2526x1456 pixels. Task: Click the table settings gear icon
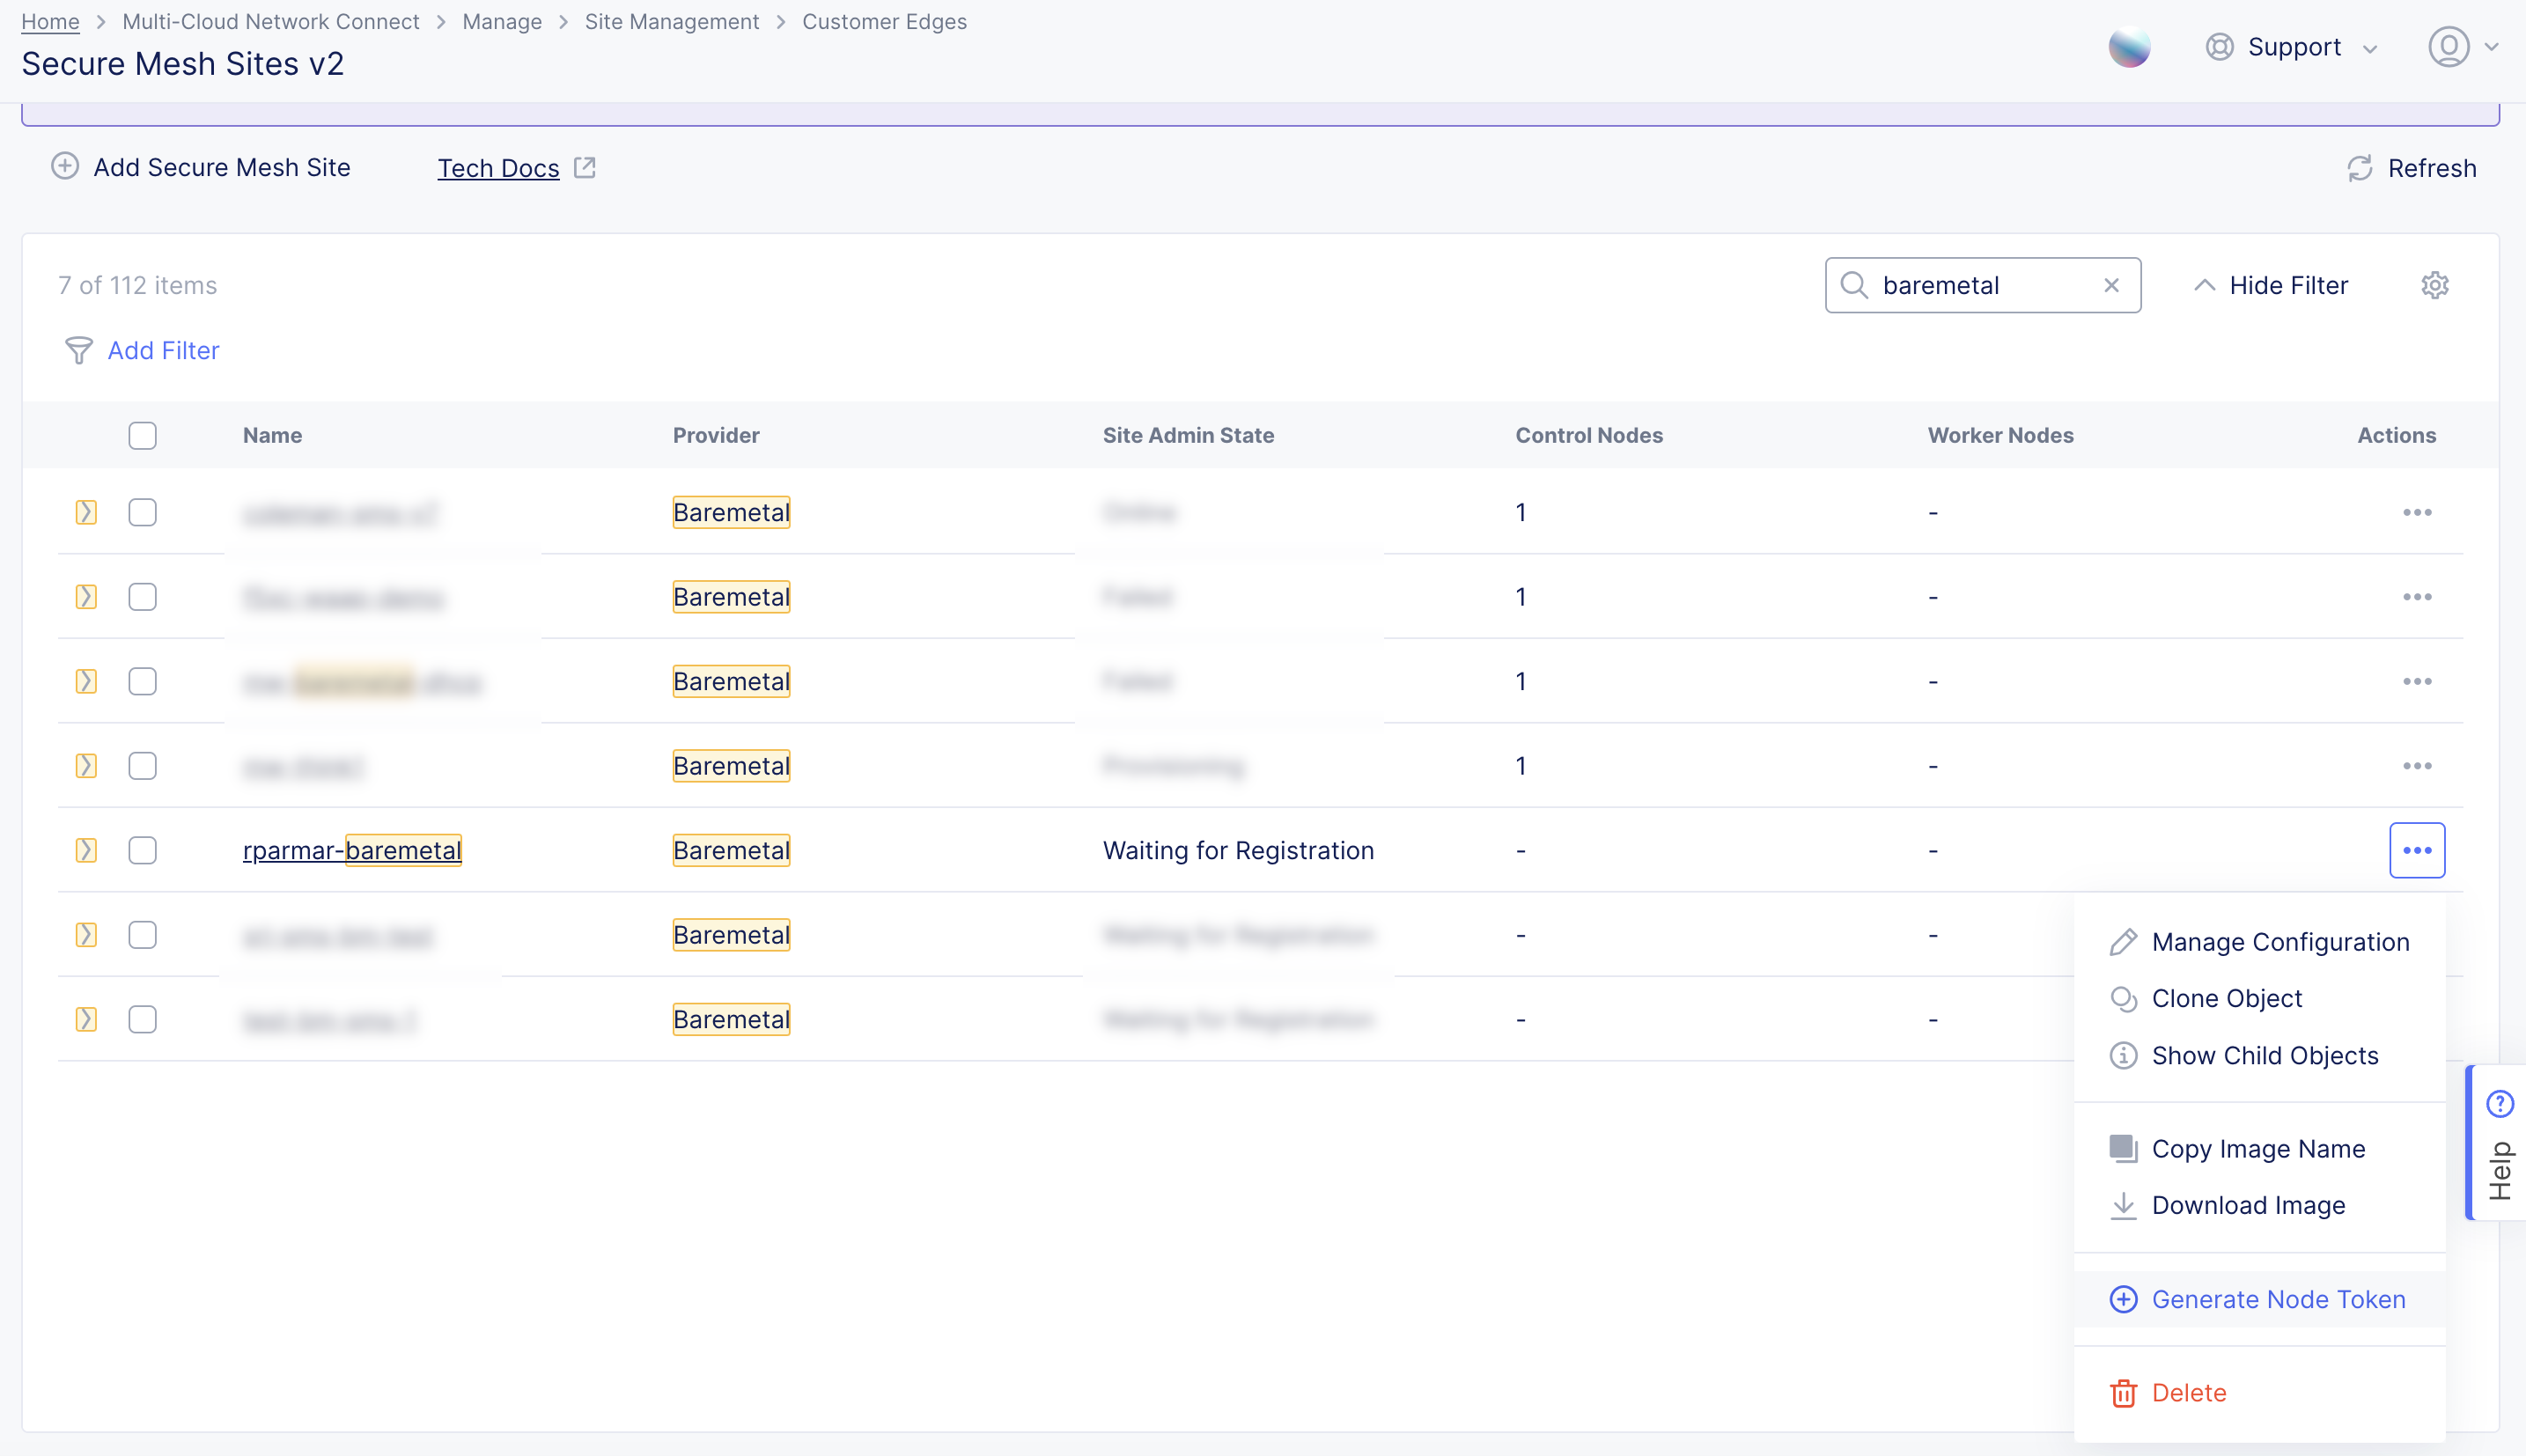coord(2434,285)
